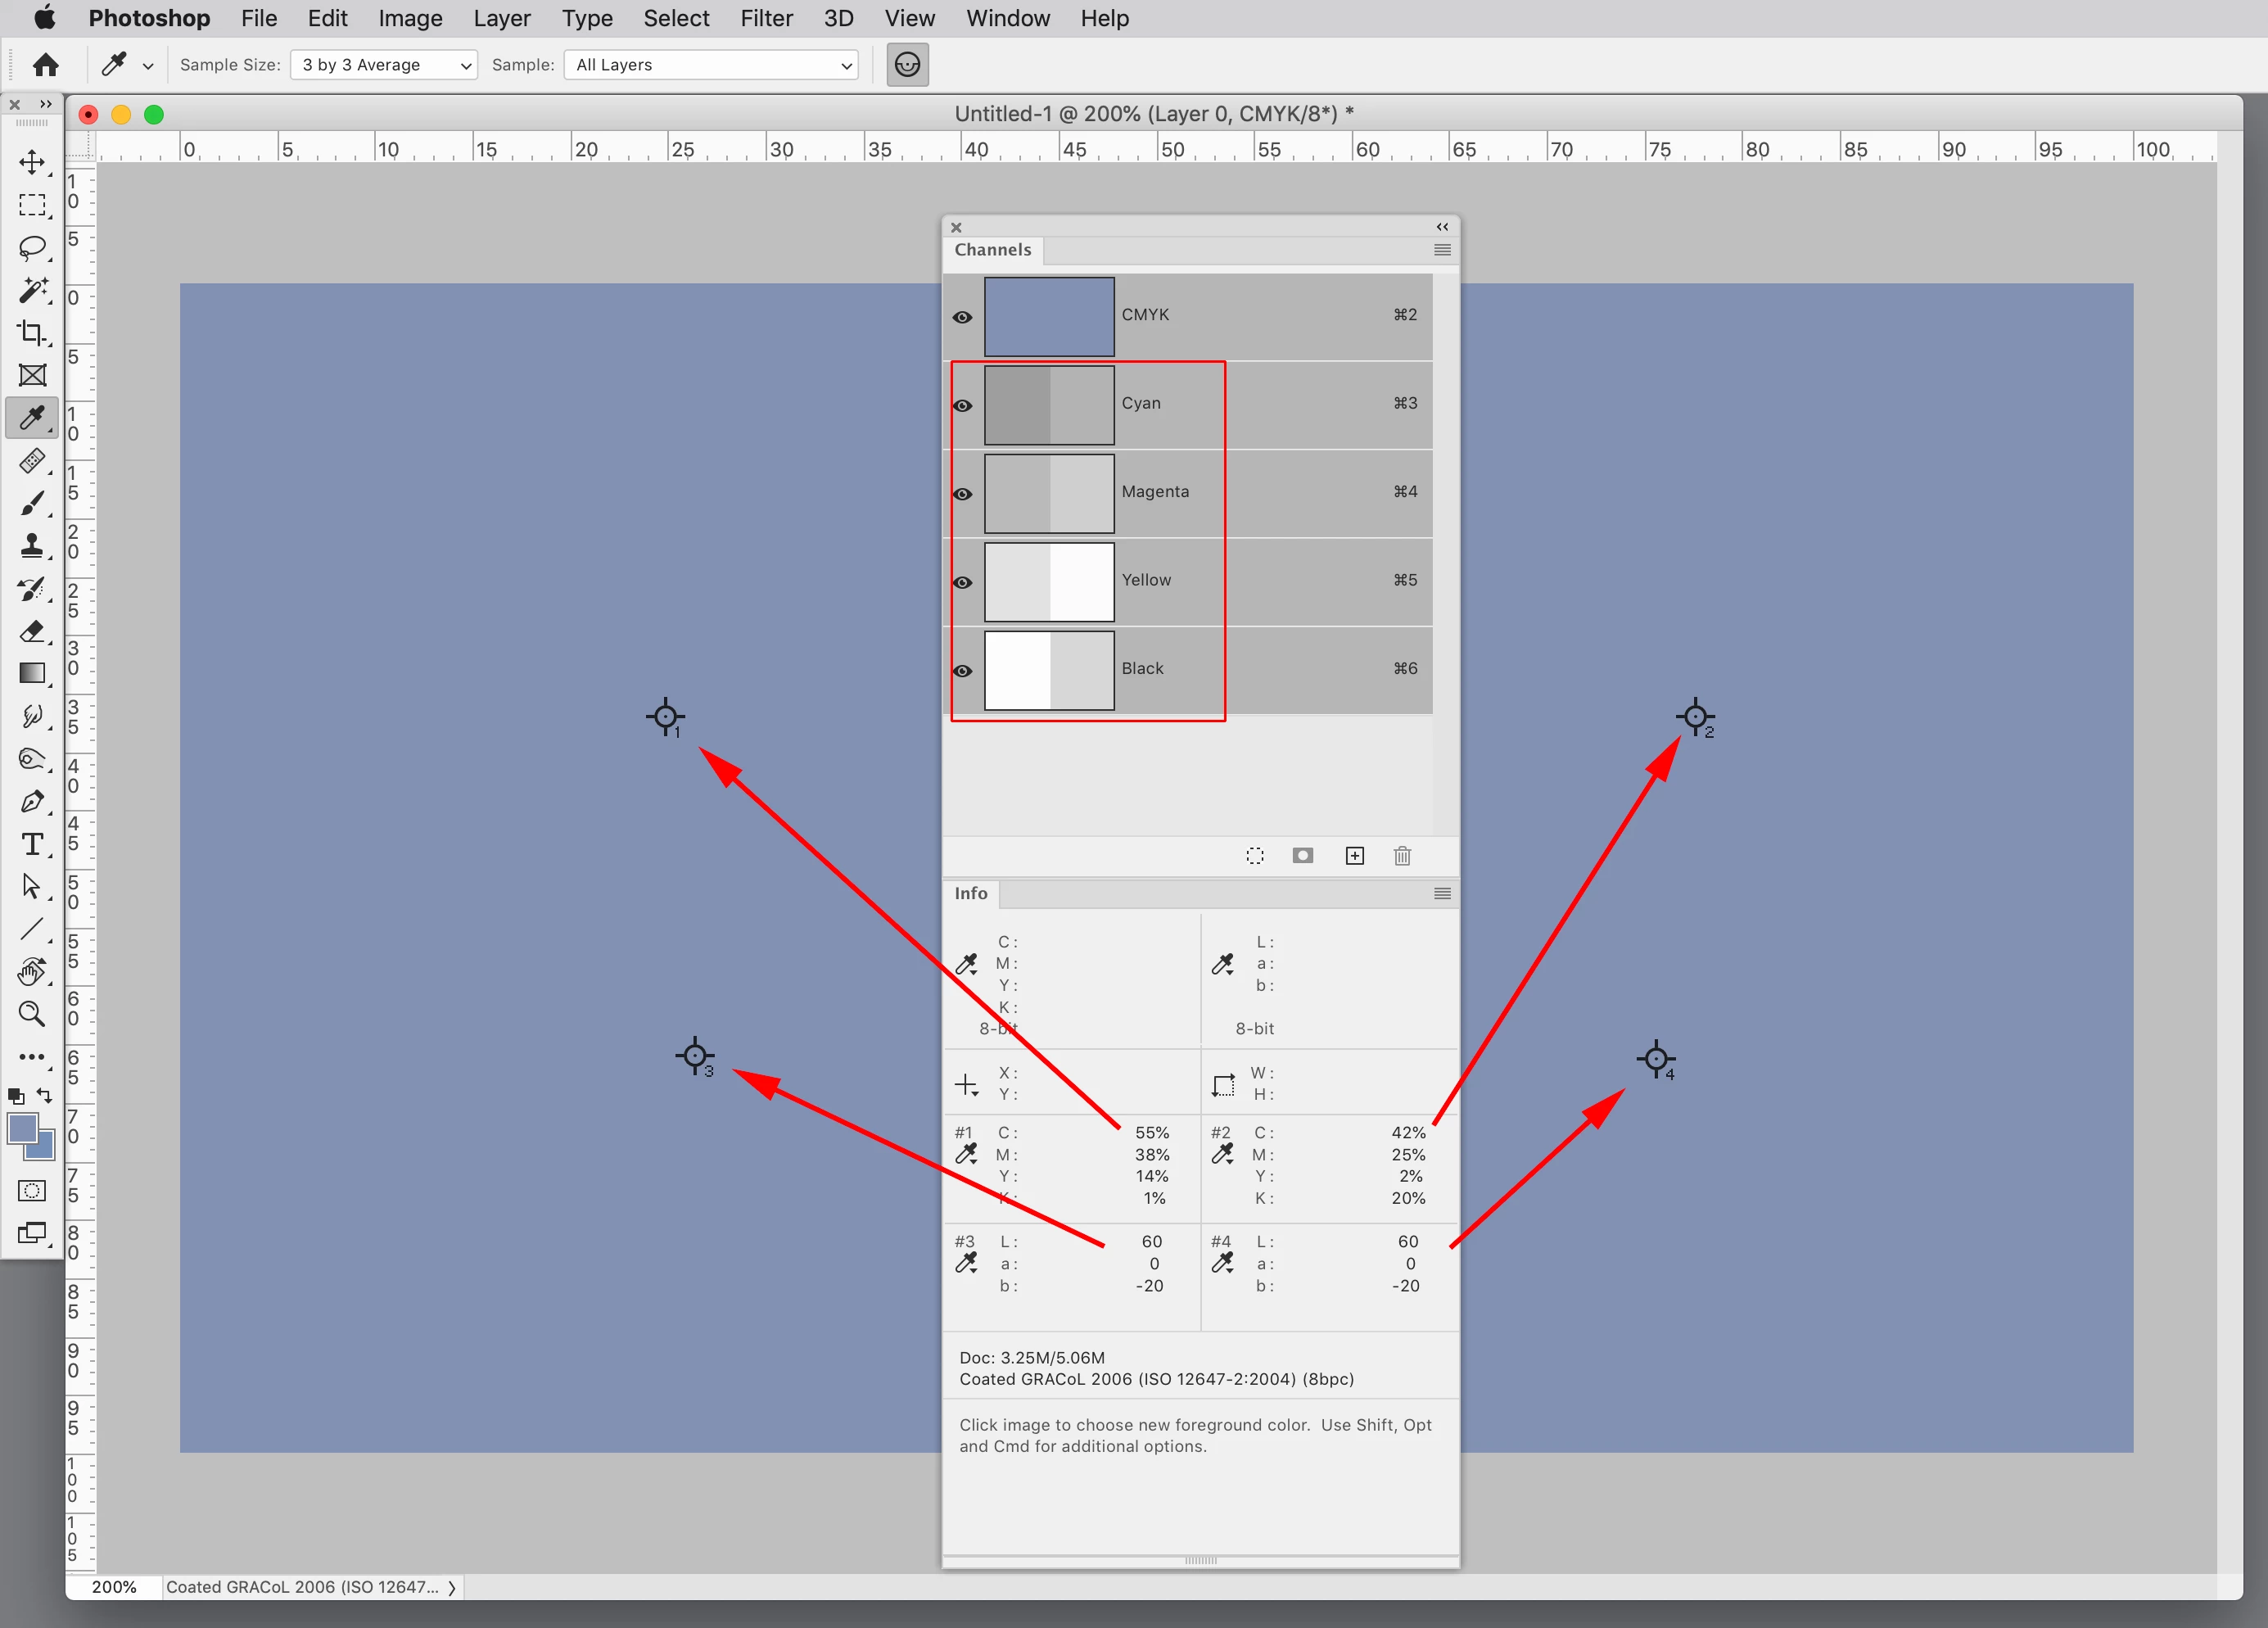Select the Lasso tool
The width and height of the screenshot is (2268, 1628).
click(32, 247)
